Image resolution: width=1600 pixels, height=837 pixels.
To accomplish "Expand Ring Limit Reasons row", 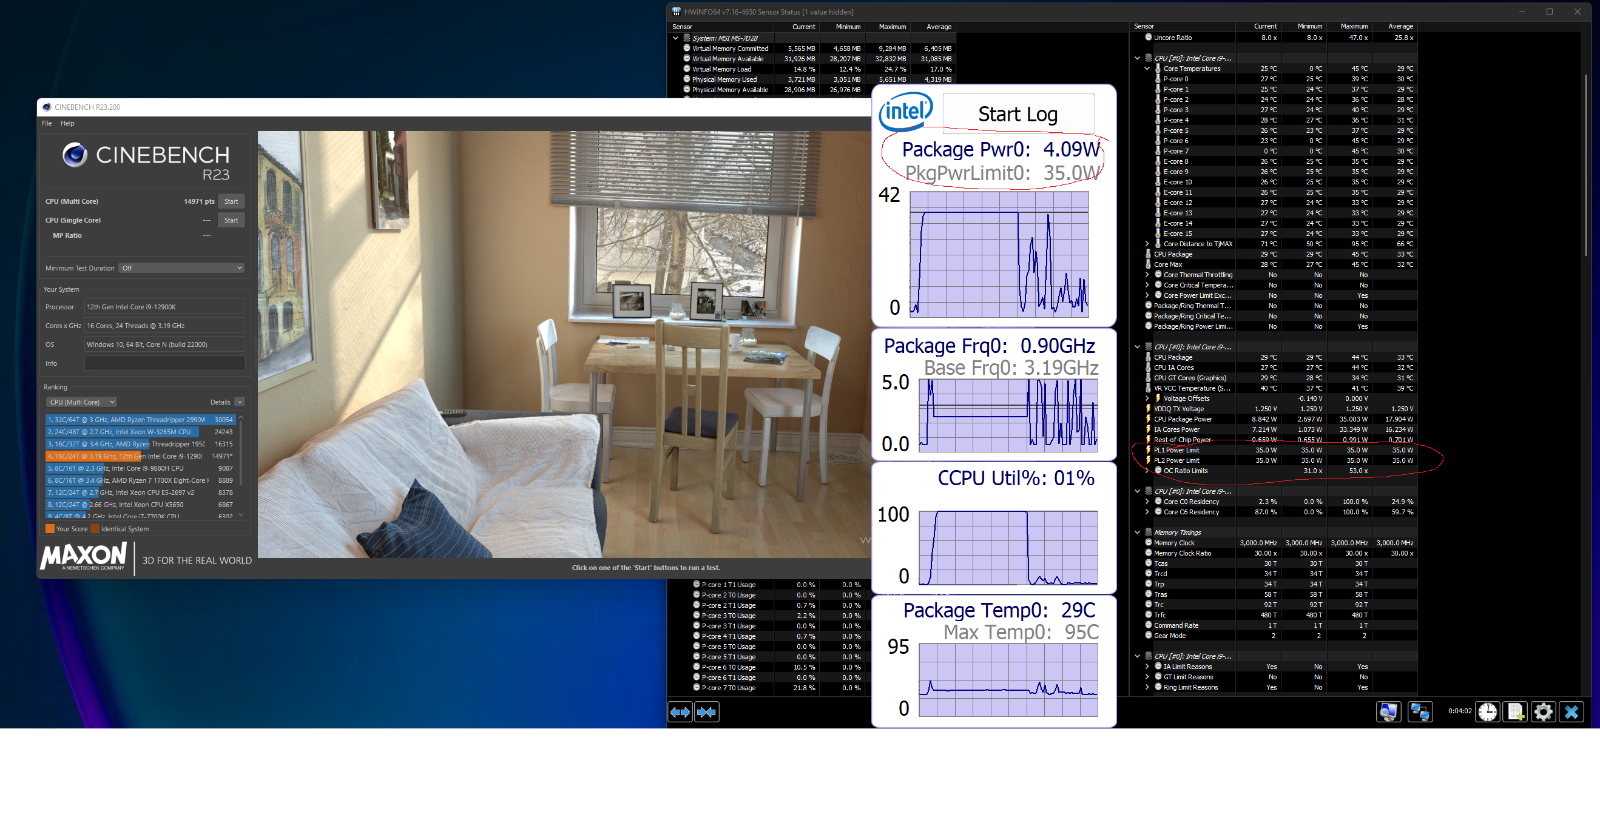I will pos(1147,688).
